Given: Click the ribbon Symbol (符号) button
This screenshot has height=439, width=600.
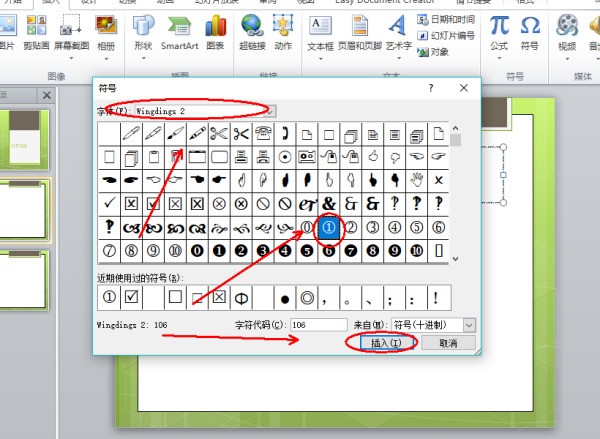Looking at the screenshot, I should [x=530, y=33].
